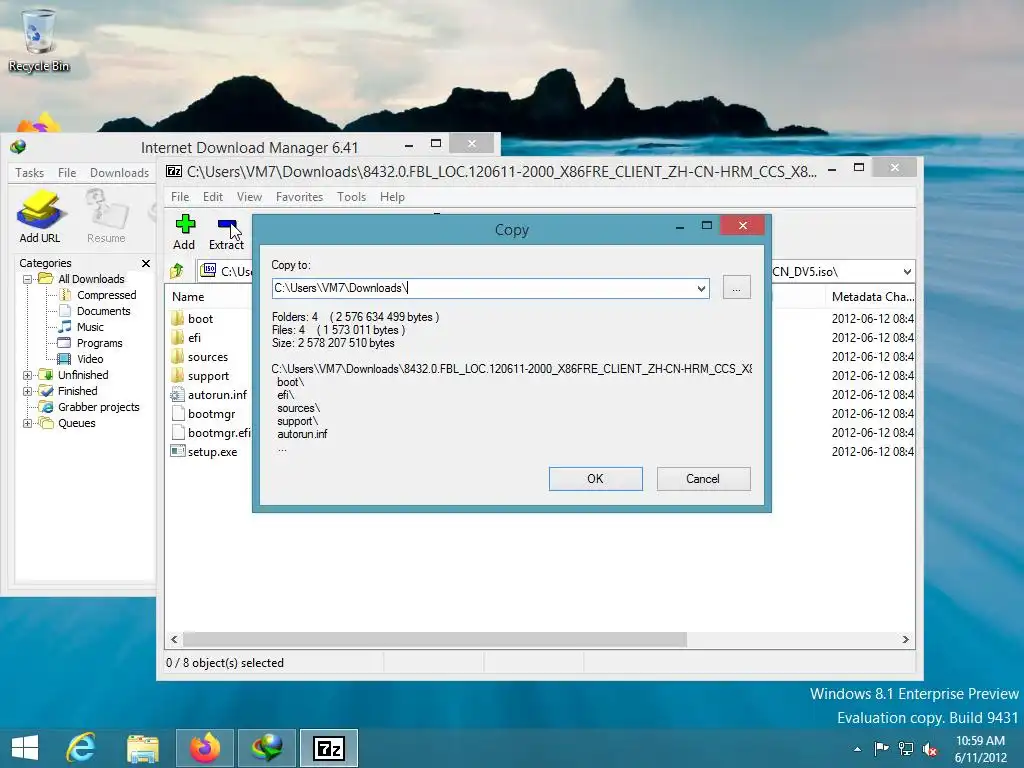Select setup.exe in 7-Zip file list

(x=212, y=451)
